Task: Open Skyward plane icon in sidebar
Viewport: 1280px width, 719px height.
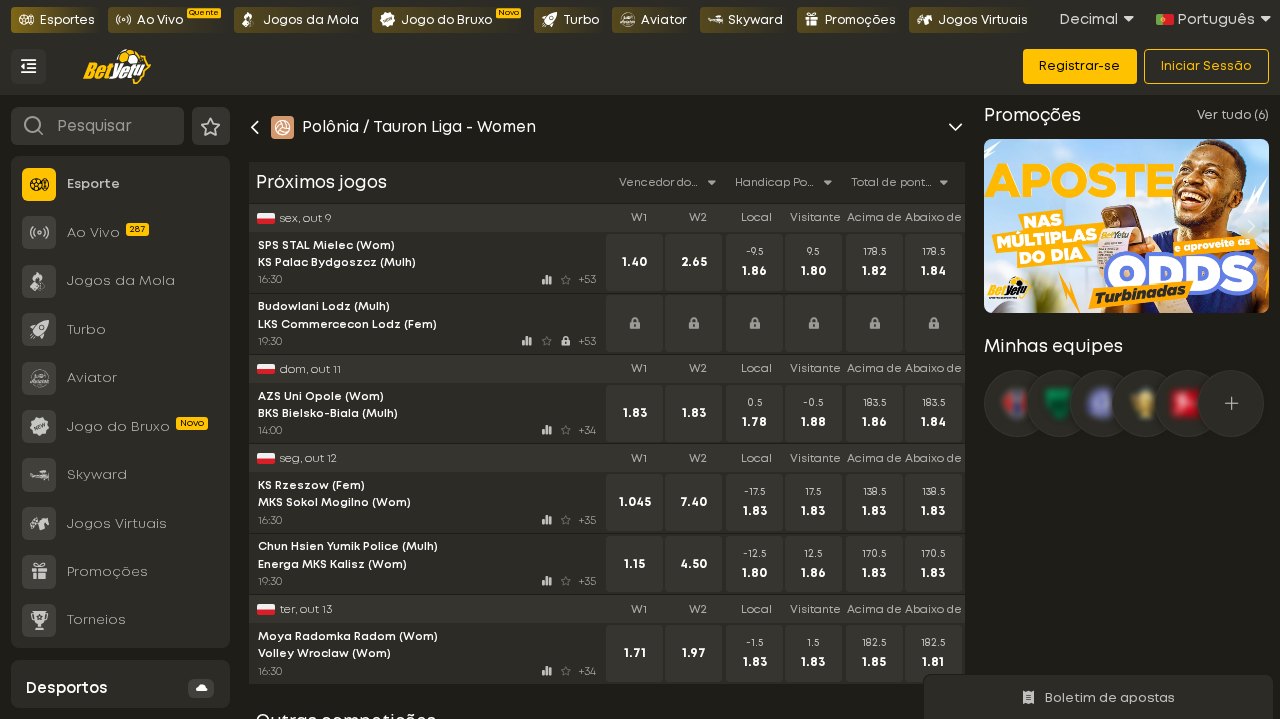Action: pos(39,475)
